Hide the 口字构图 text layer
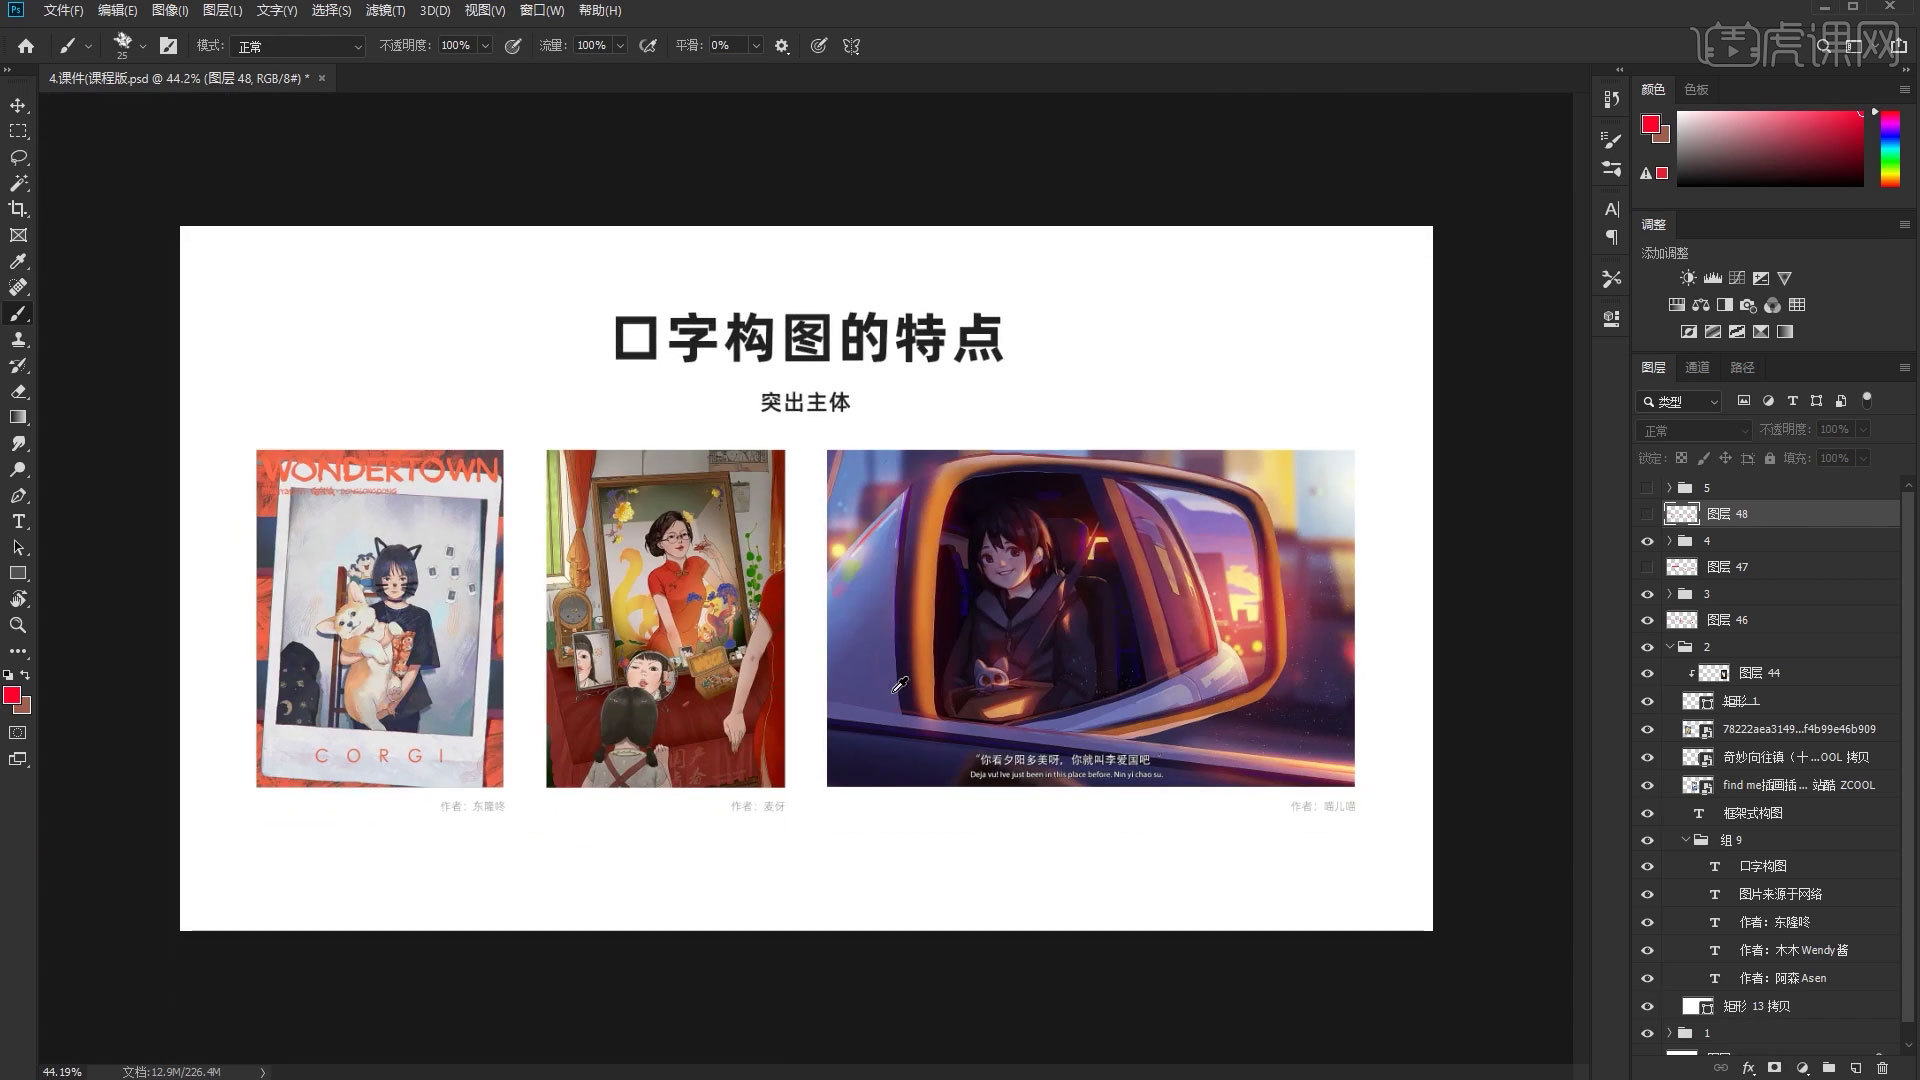The height and width of the screenshot is (1080, 1920). [x=1647, y=866]
